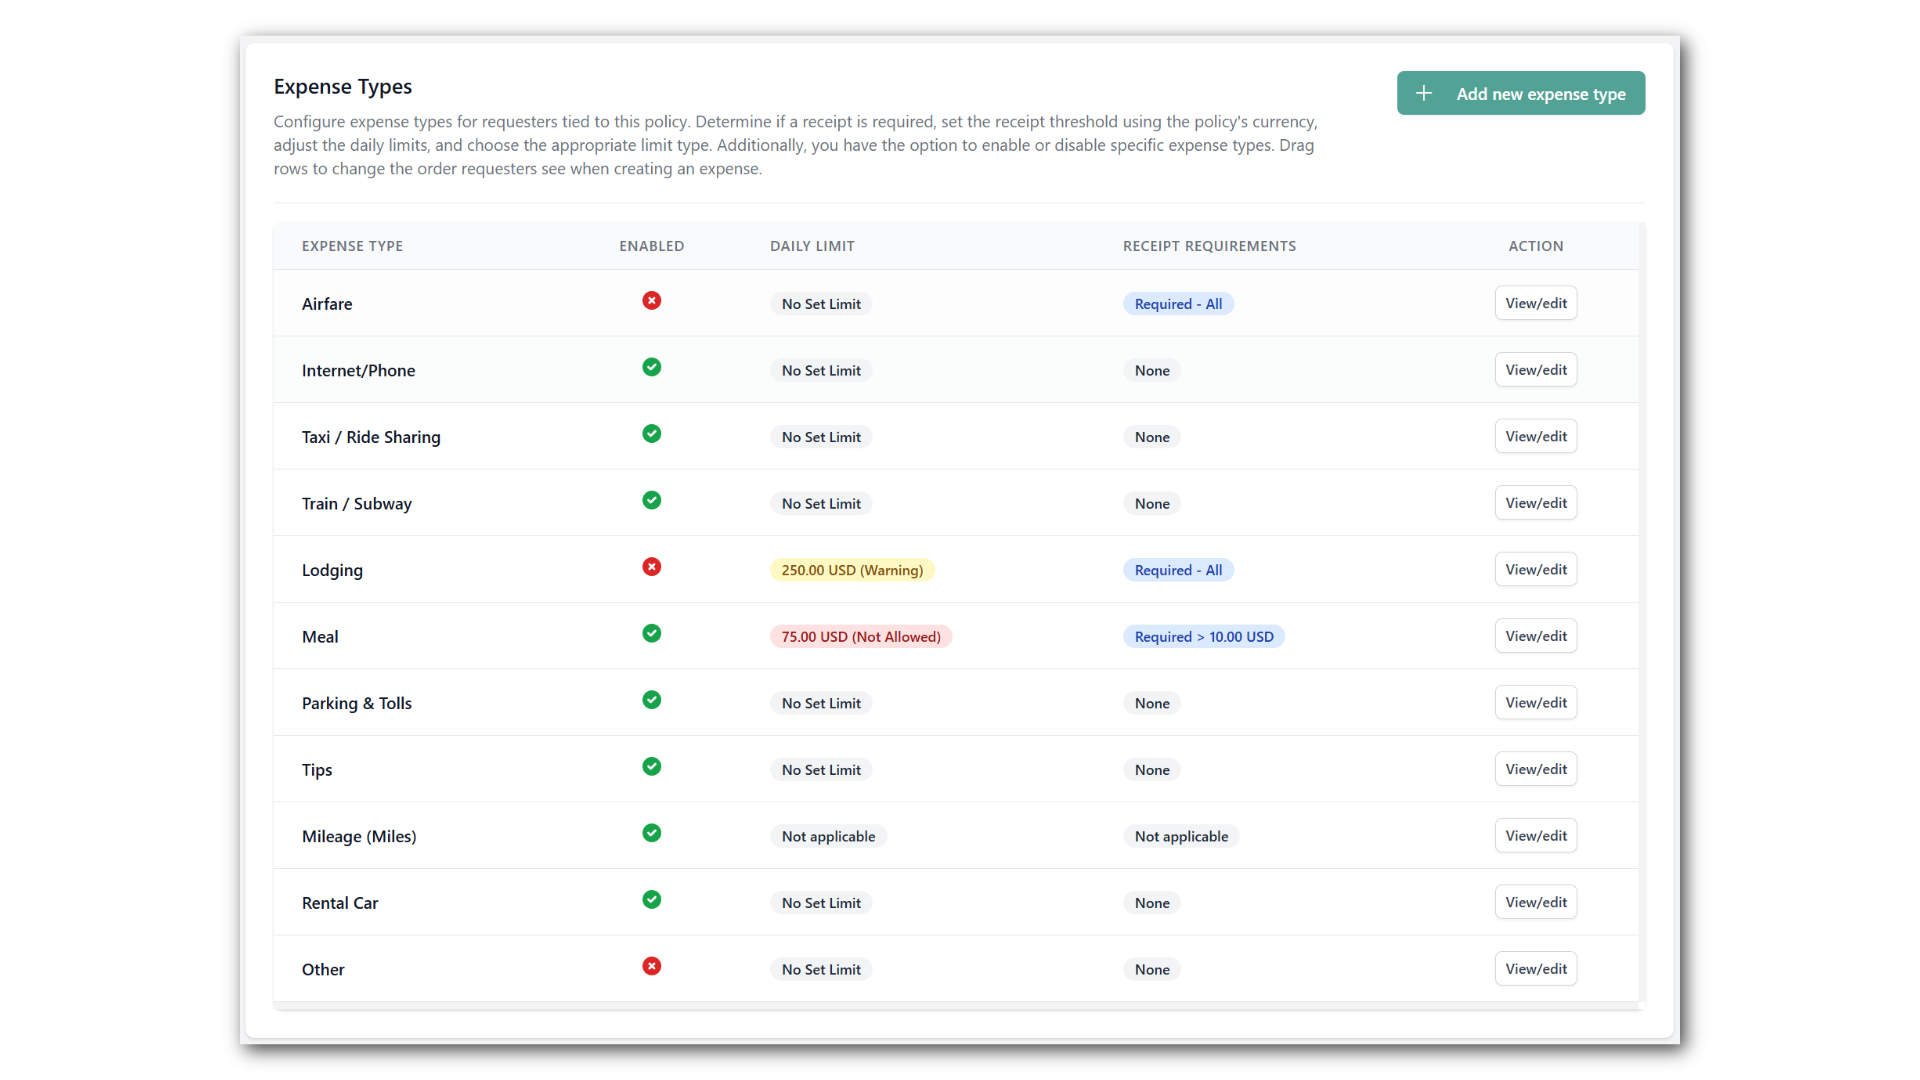
Task: Click Rental Car's No Set Limit badge
Action: [821, 903]
